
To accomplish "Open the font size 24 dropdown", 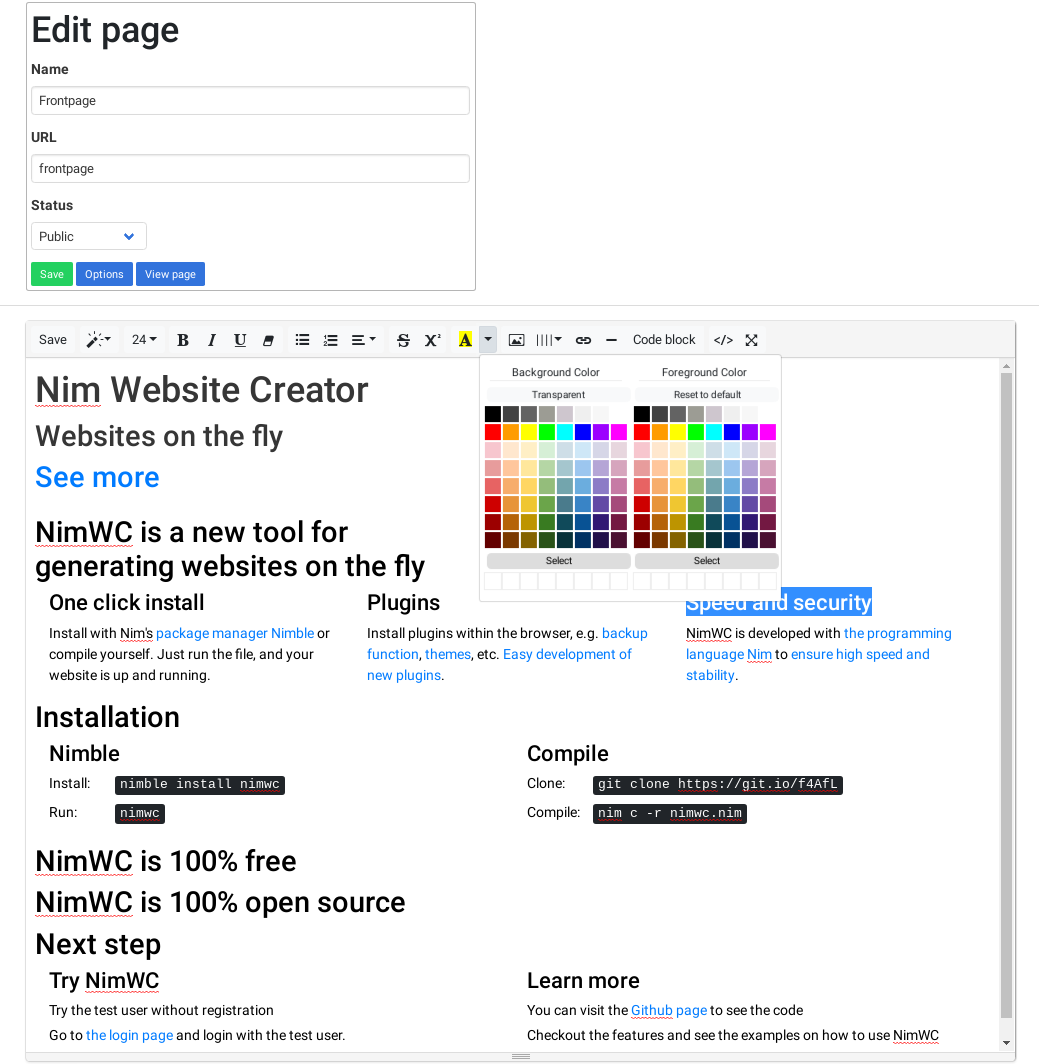I will [144, 340].
